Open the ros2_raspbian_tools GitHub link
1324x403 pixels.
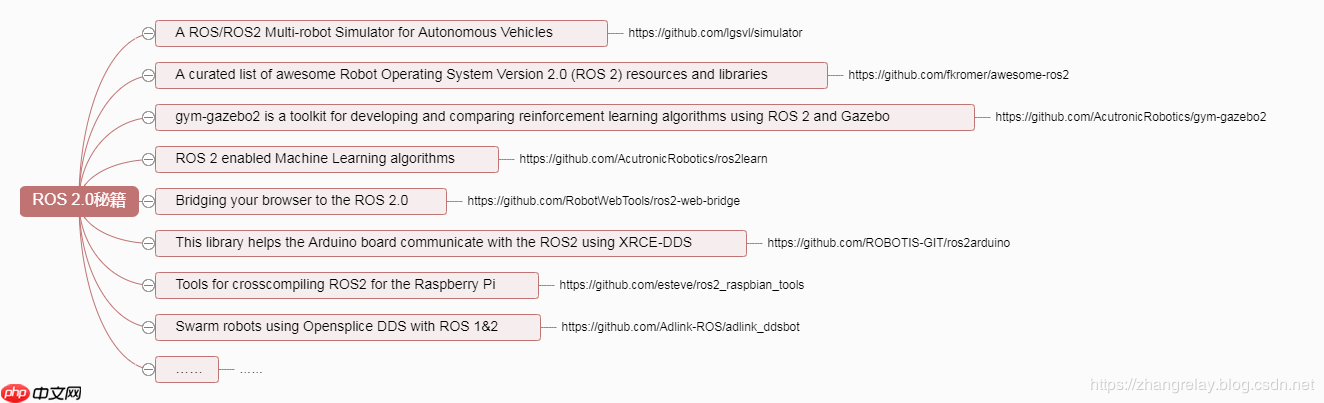681,285
